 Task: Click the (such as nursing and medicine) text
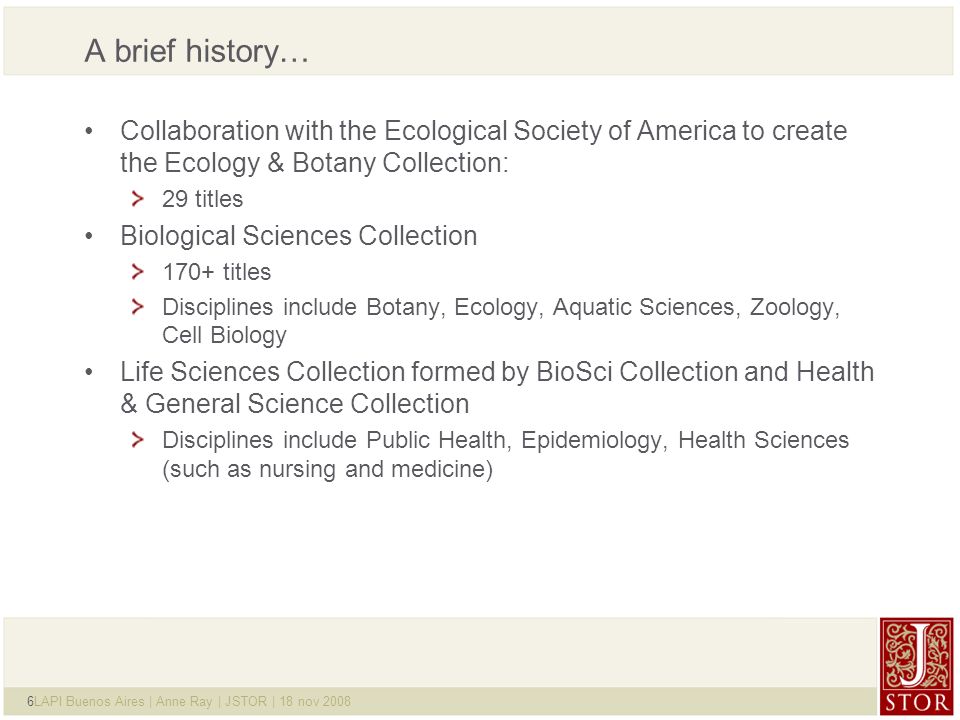328,470
